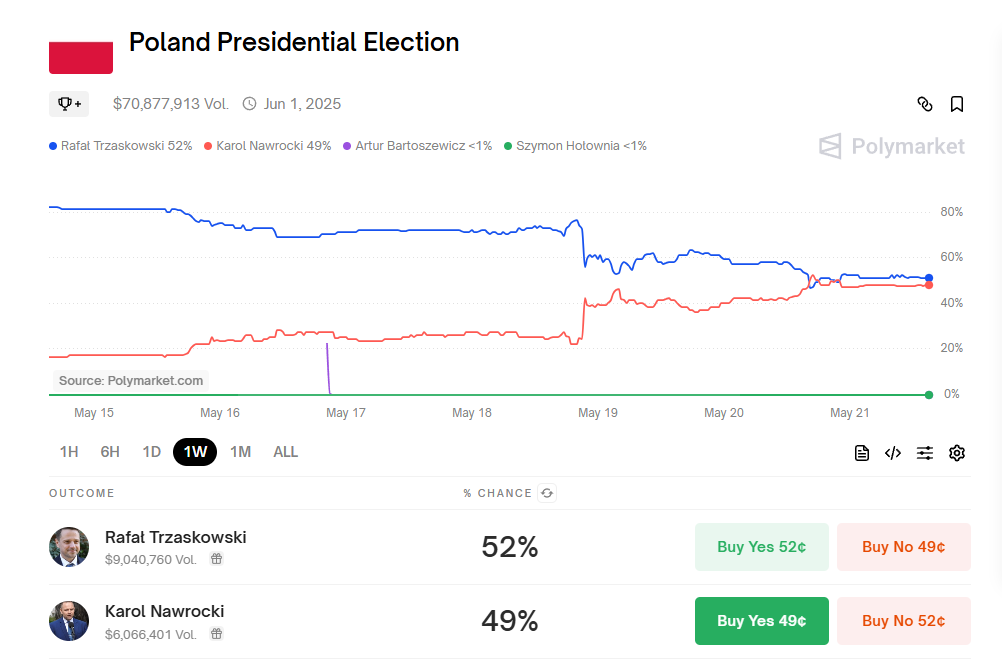This screenshot has width=1002, height=671.
Task: Click the embed code icon
Action: click(893, 453)
